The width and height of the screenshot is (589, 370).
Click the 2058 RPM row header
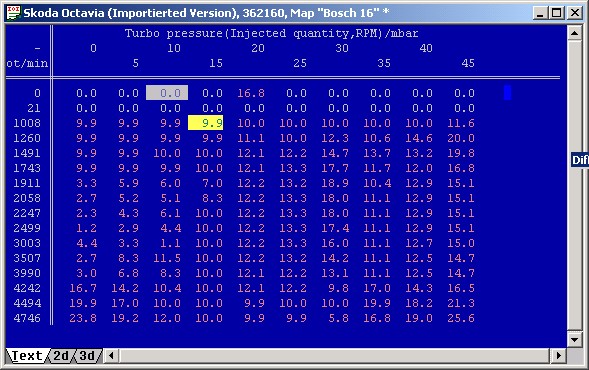tap(27, 198)
